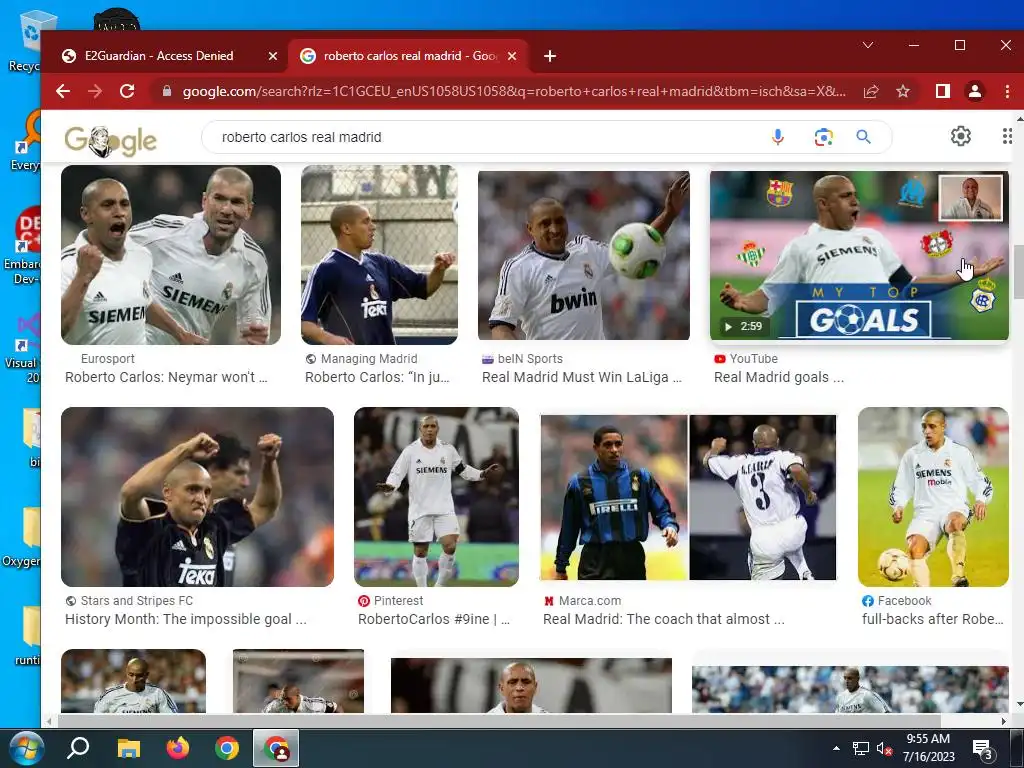The image size is (1024, 768).
Task: Click 'Roberto Carlos: "In ju...' link
Action: click(377, 377)
